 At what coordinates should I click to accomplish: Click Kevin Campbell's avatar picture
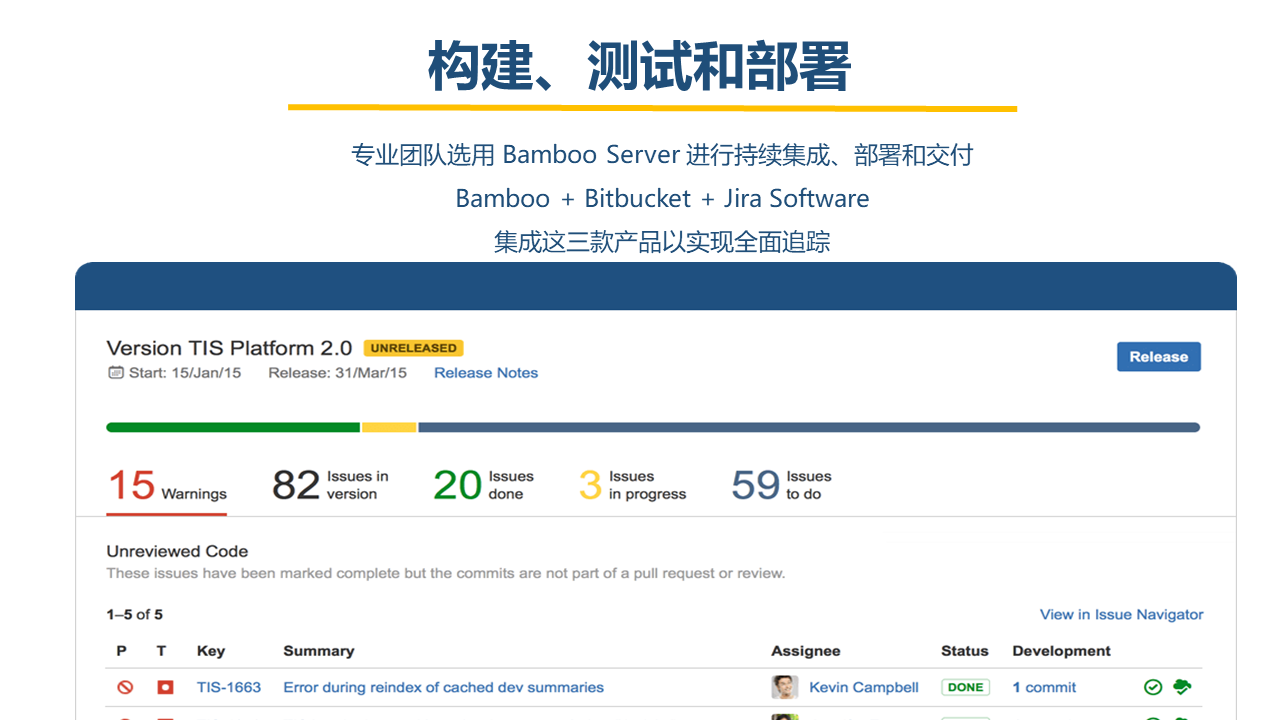[x=785, y=687]
